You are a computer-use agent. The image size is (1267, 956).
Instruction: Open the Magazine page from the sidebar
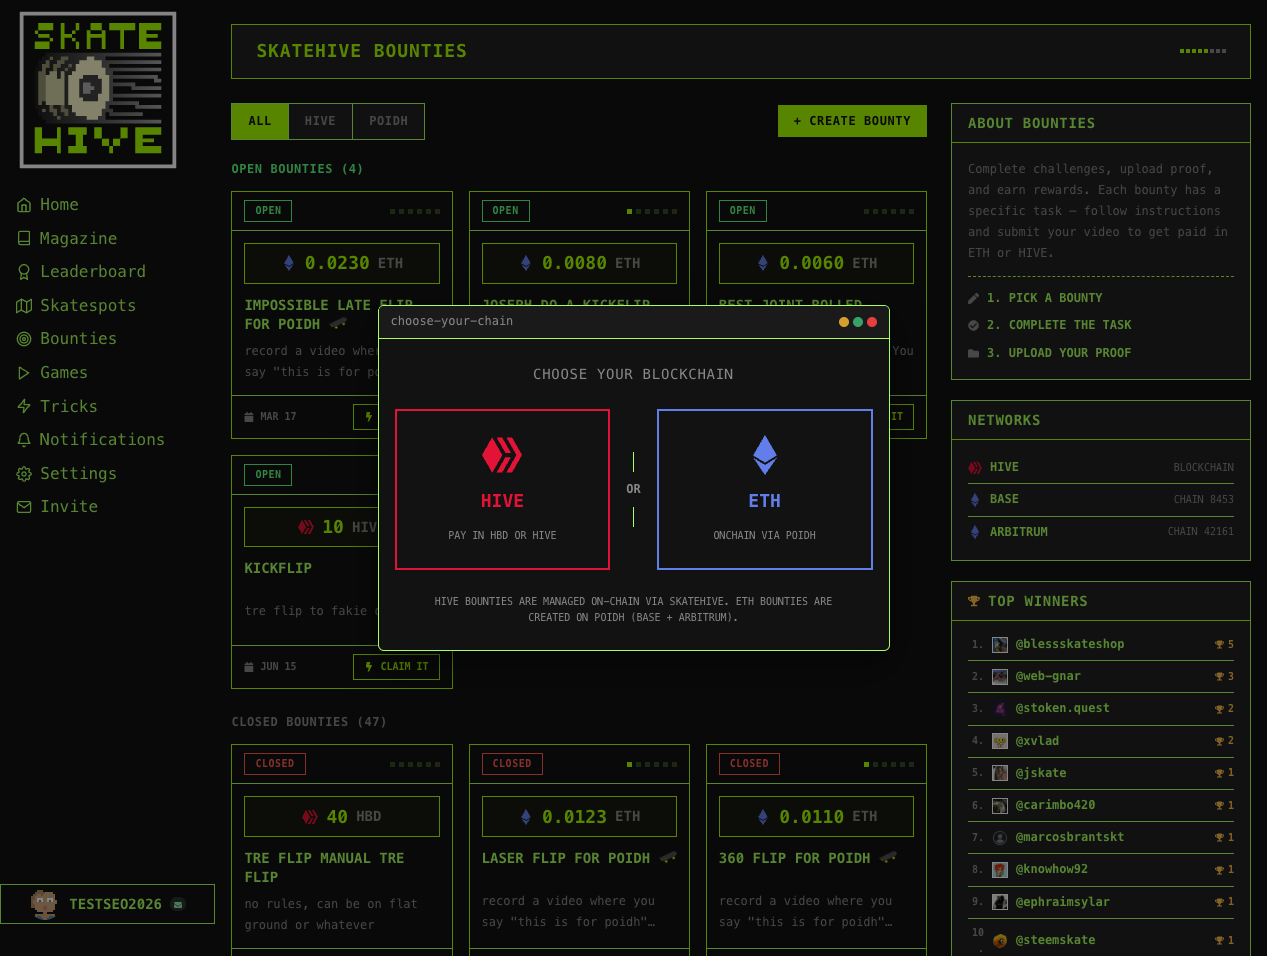78,238
